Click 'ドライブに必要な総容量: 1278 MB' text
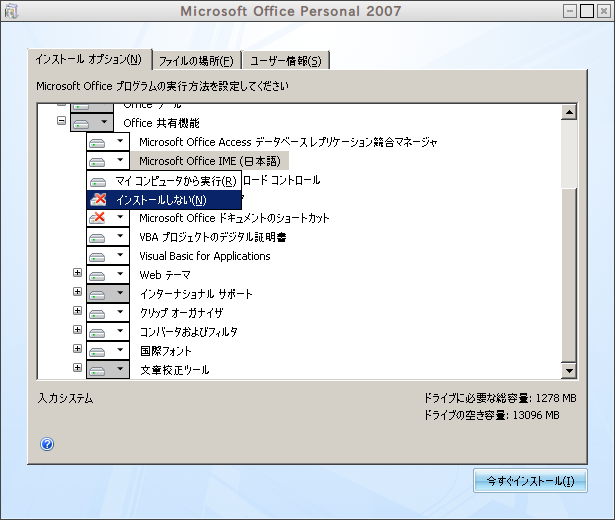 [x=500, y=398]
